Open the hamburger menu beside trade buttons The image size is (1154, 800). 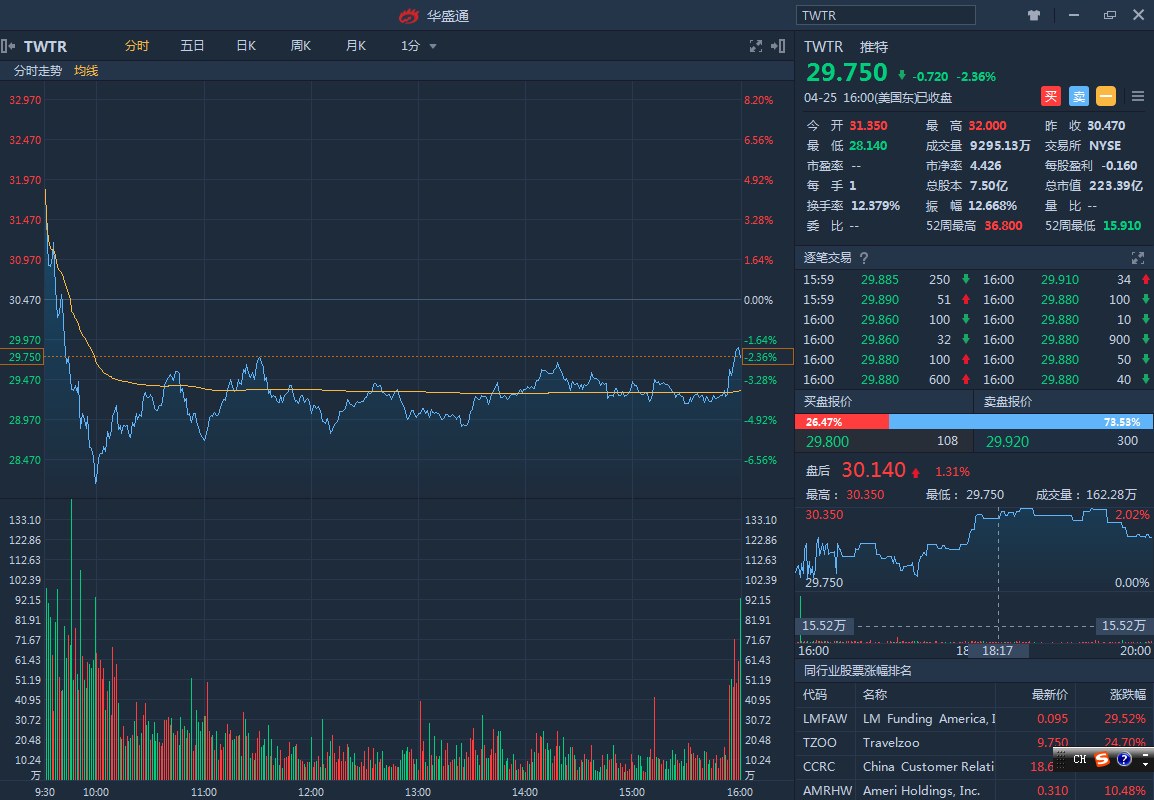[x=1138, y=96]
